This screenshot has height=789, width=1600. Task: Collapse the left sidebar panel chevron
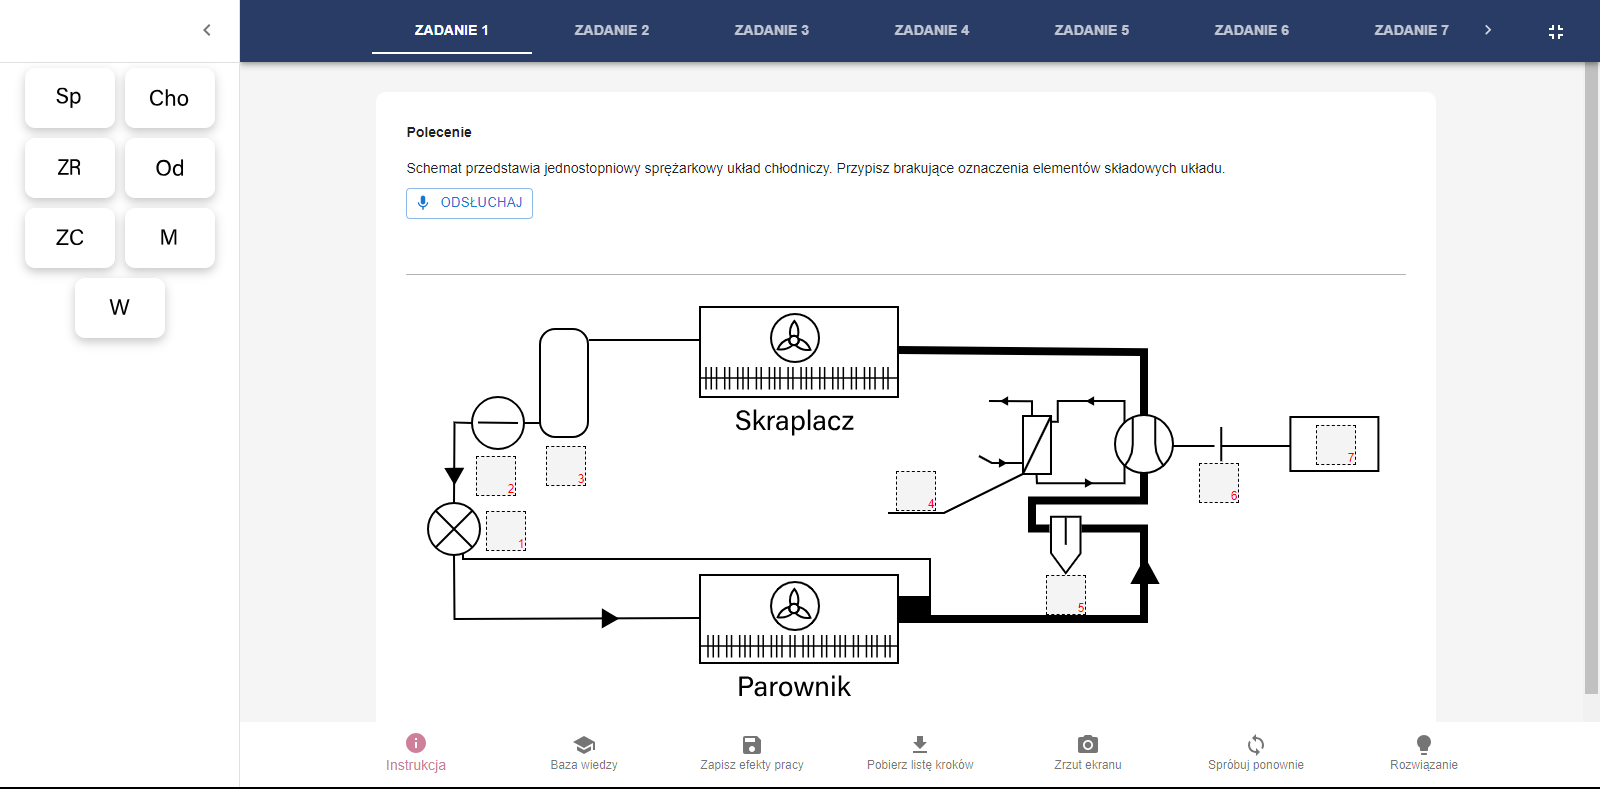(x=207, y=30)
